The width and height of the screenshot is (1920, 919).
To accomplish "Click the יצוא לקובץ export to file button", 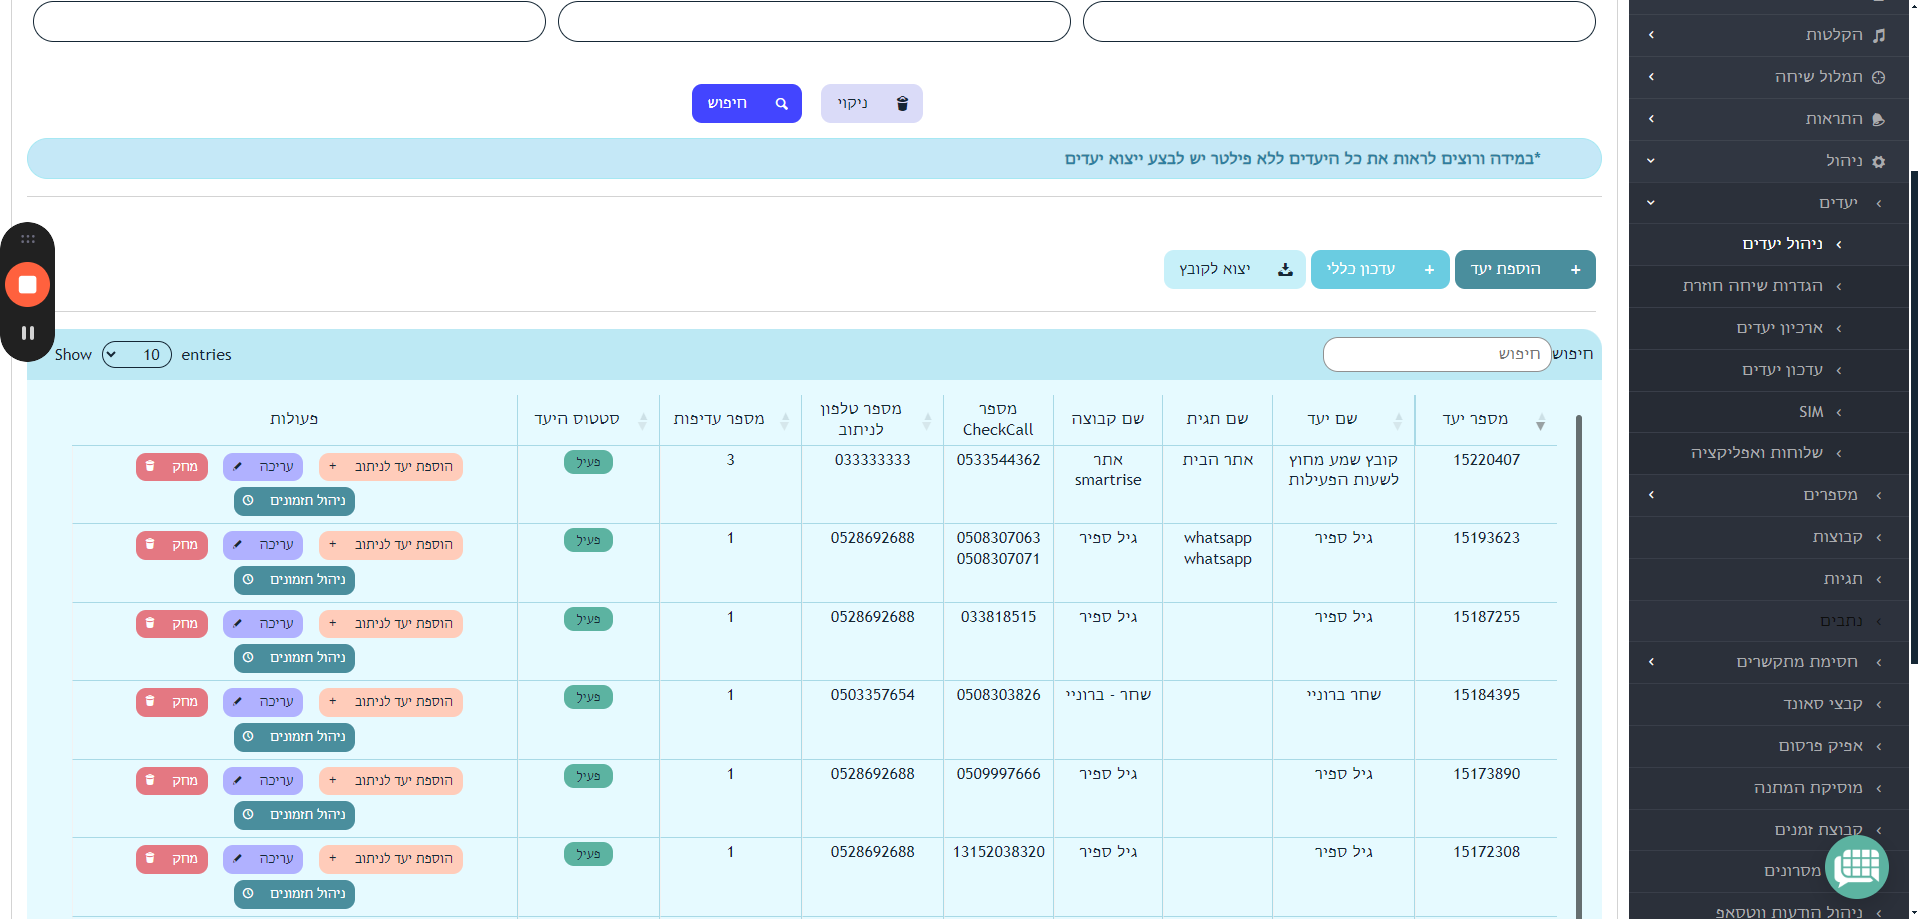I will point(1235,269).
